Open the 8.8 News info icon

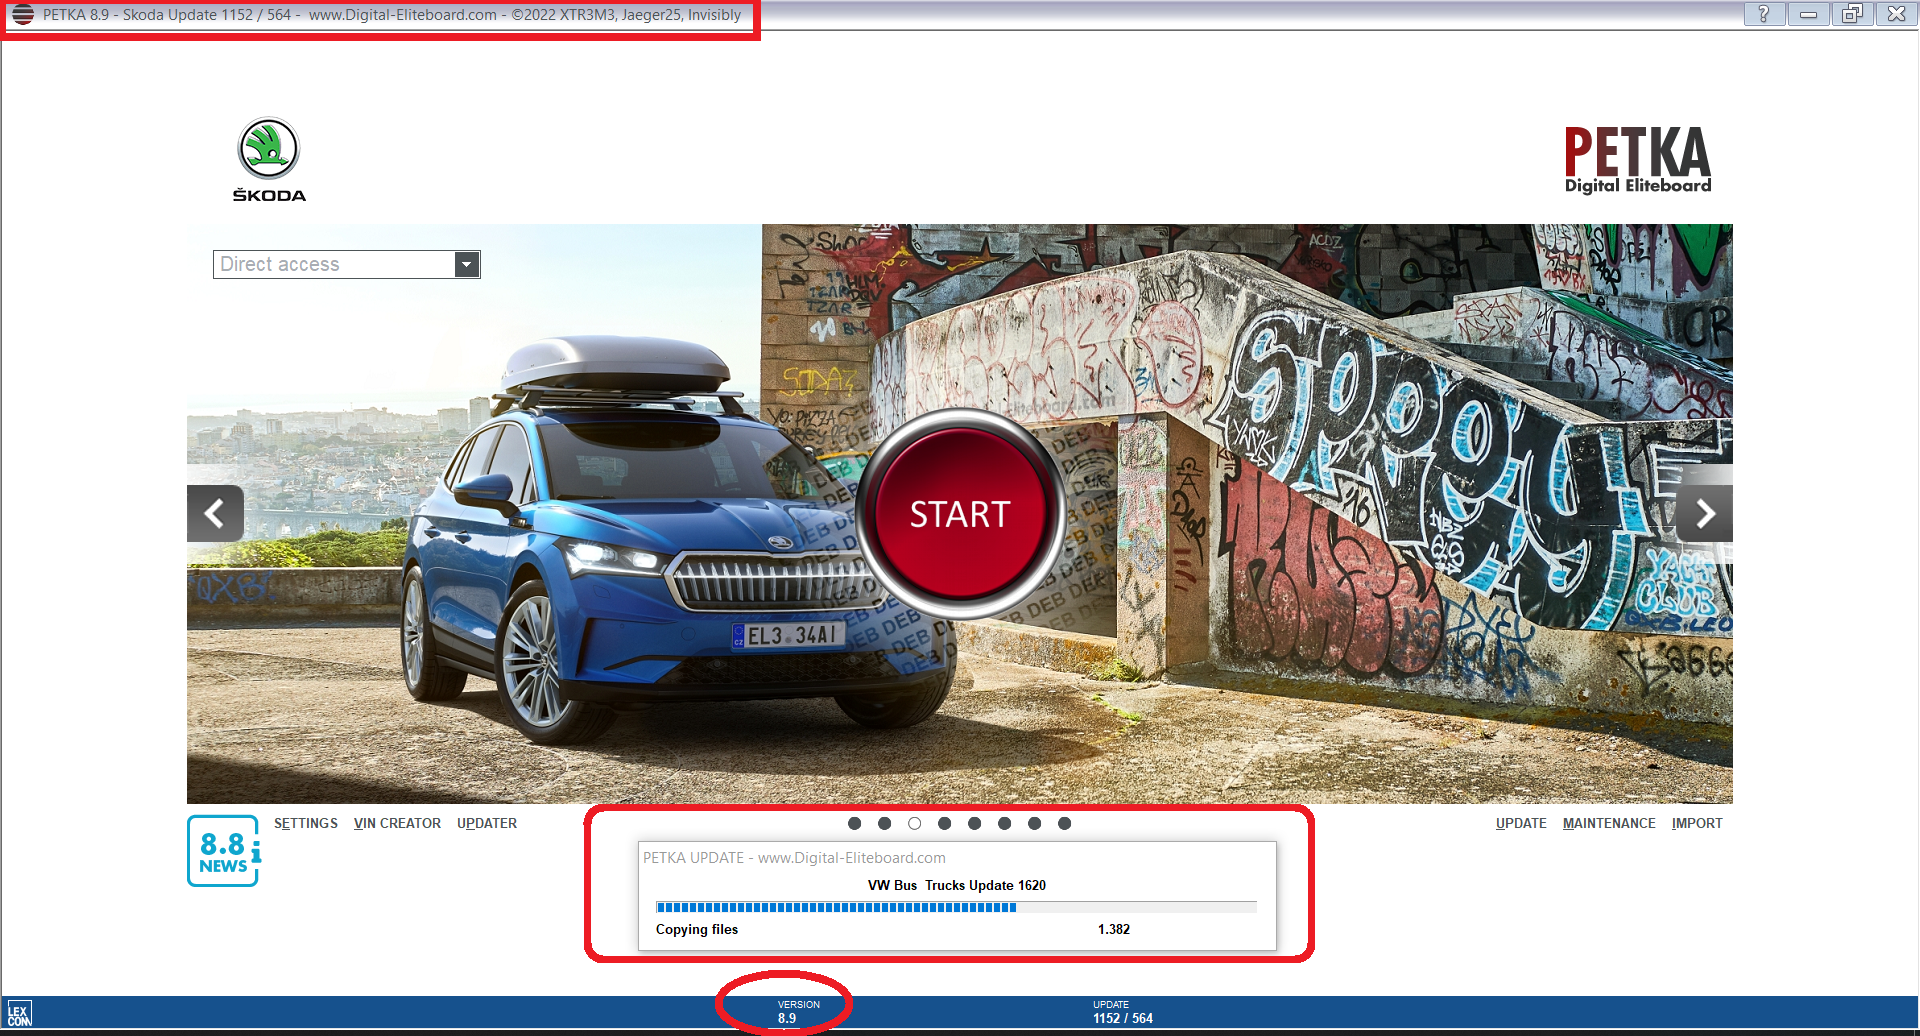click(x=224, y=851)
